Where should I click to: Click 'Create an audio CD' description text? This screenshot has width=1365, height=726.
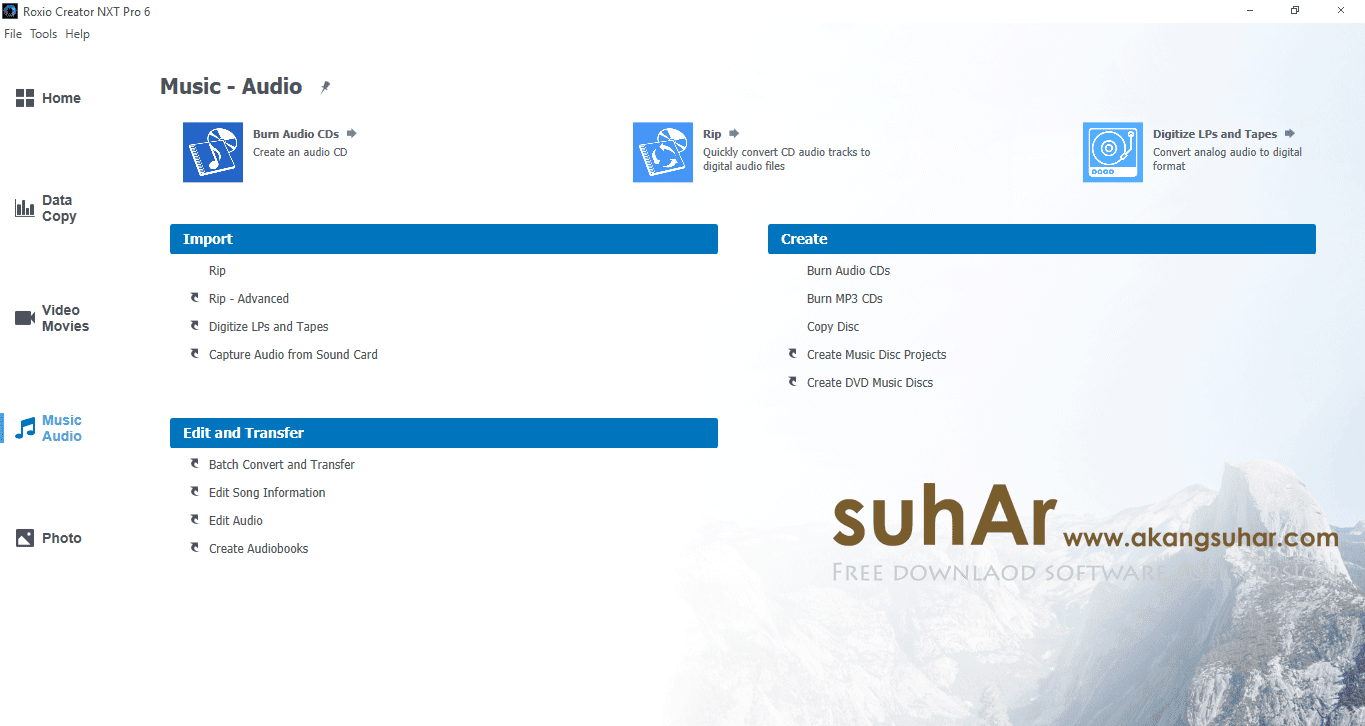(x=300, y=153)
